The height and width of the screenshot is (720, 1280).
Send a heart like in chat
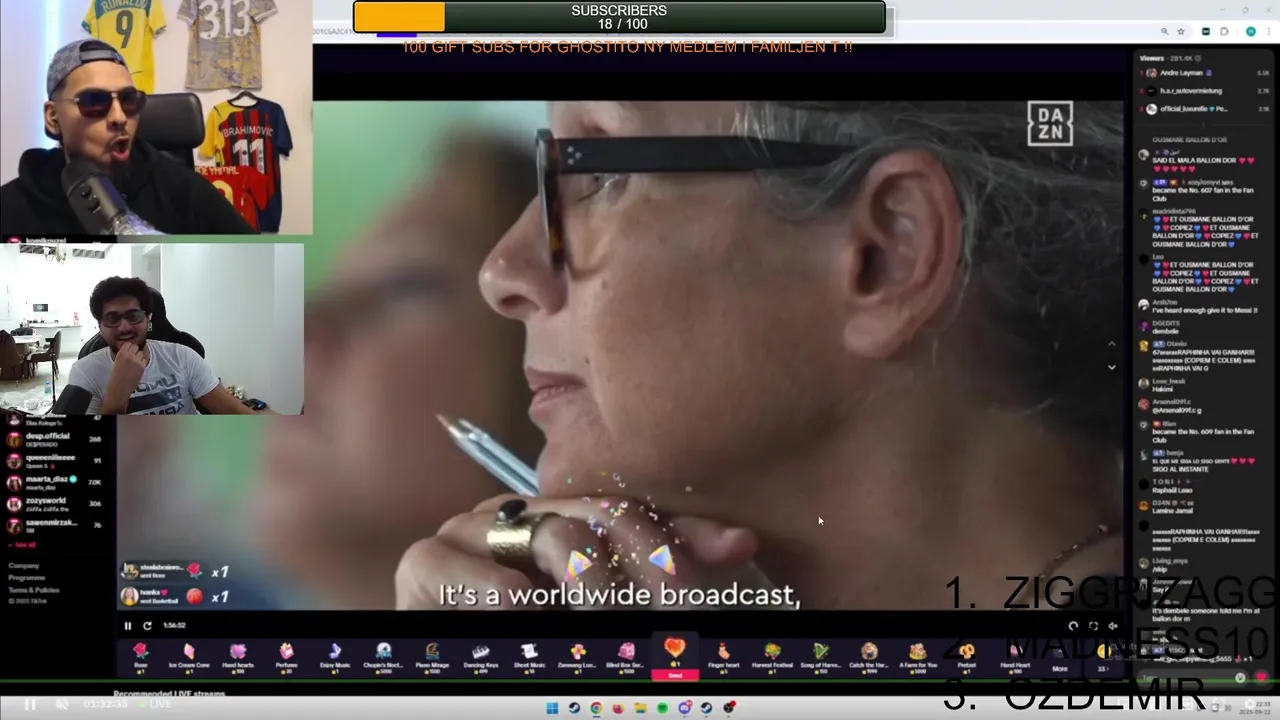coord(1262,677)
